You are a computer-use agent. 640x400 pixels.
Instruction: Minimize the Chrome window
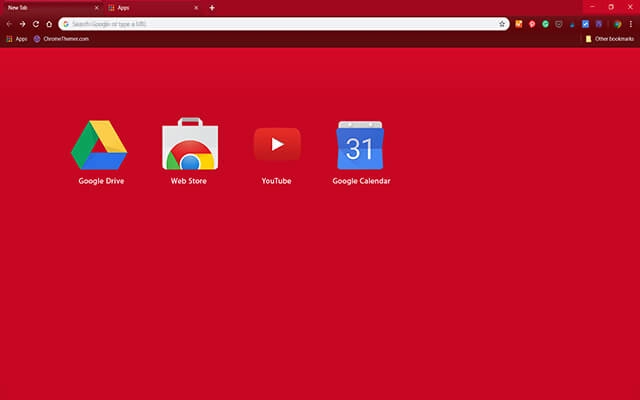click(592, 7)
